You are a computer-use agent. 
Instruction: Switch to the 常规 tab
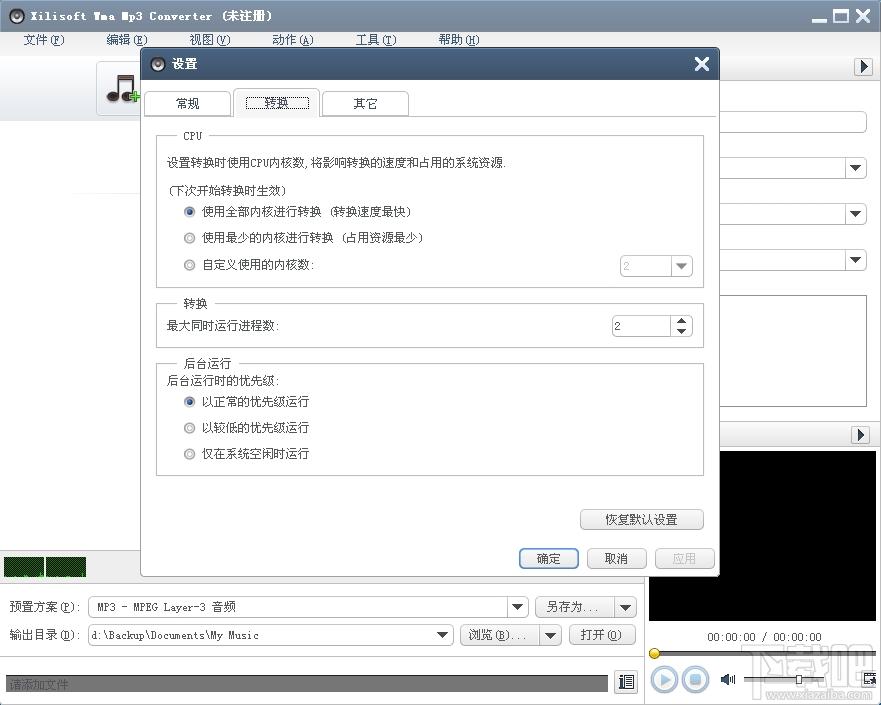coord(188,104)
